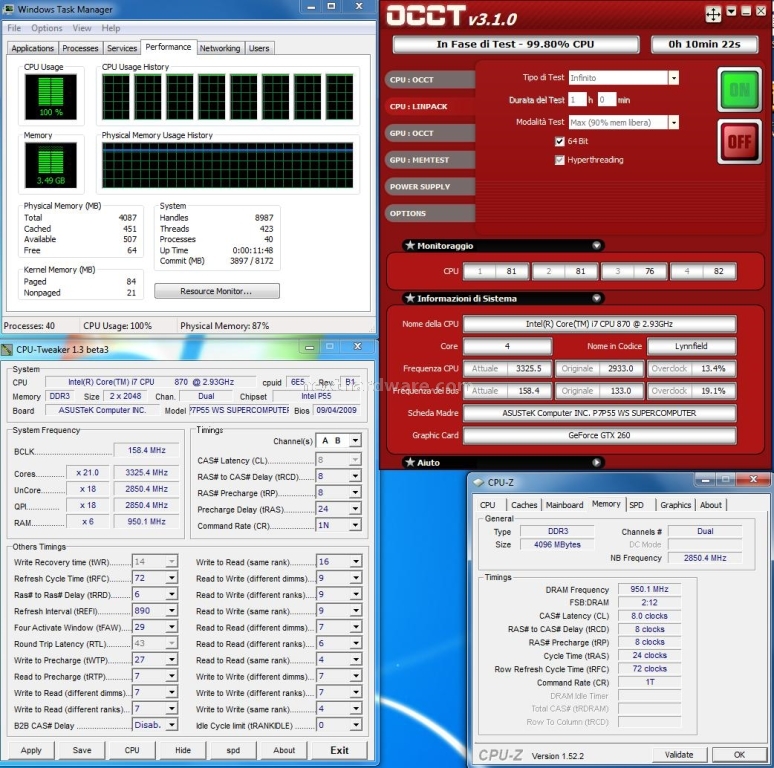The image size is (774, 768).
Task: Select the GPU : OCCT test tab
Action: point(429,133)
